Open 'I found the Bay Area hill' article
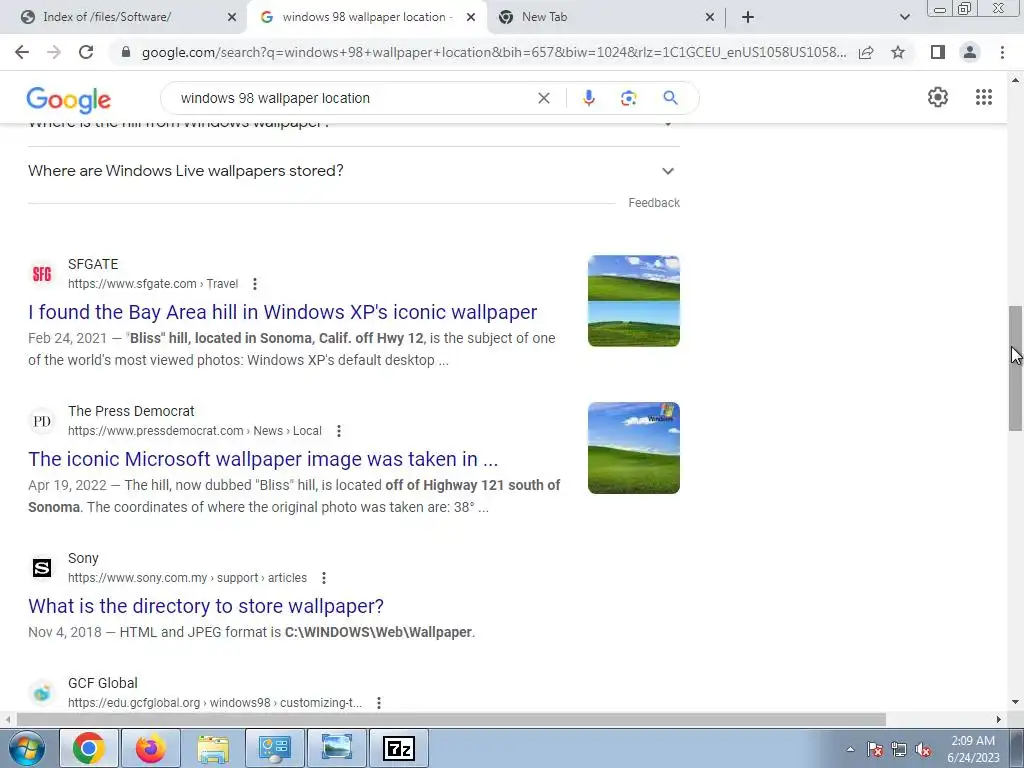The width and height of the screenshot is (1024, 768). pos(282,312)
